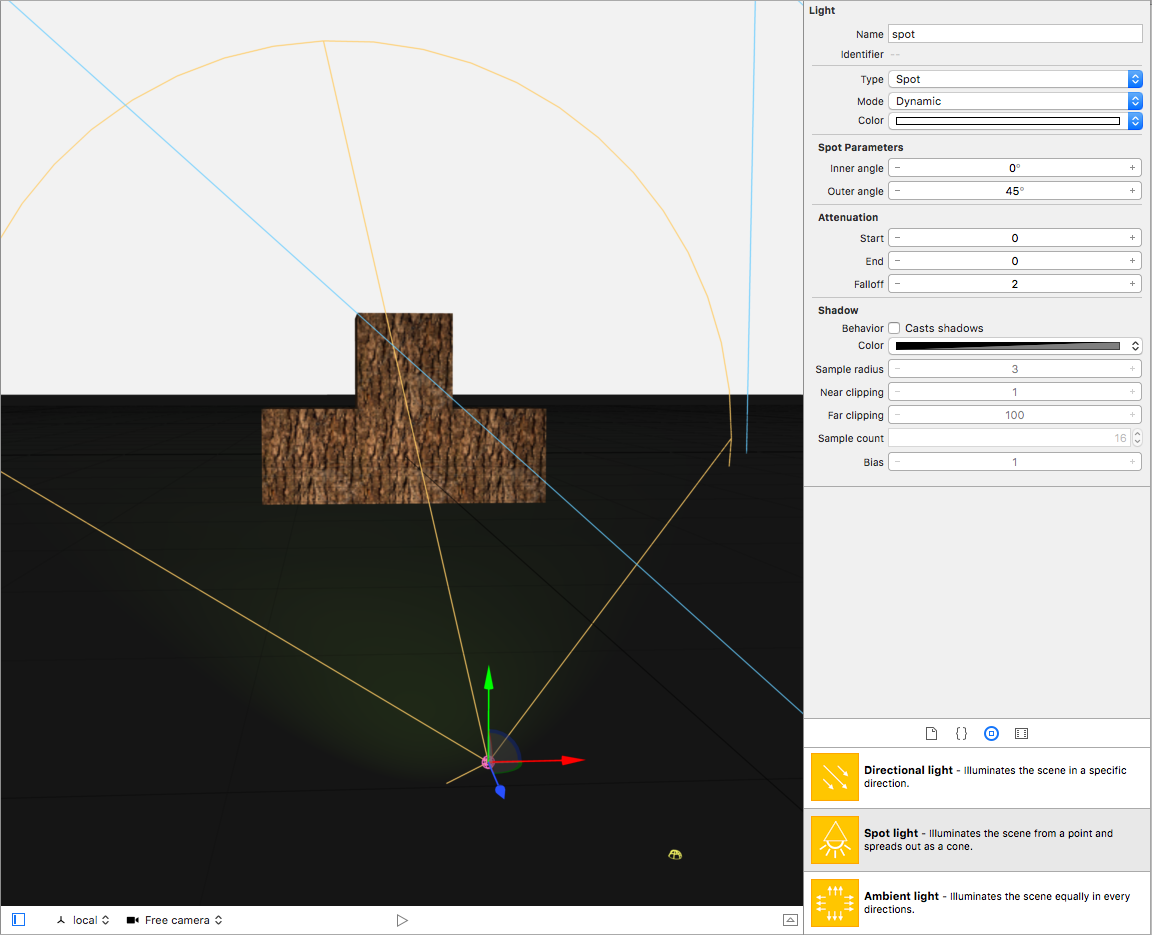Increase the Outer angle with plus

coord(1132,191)
